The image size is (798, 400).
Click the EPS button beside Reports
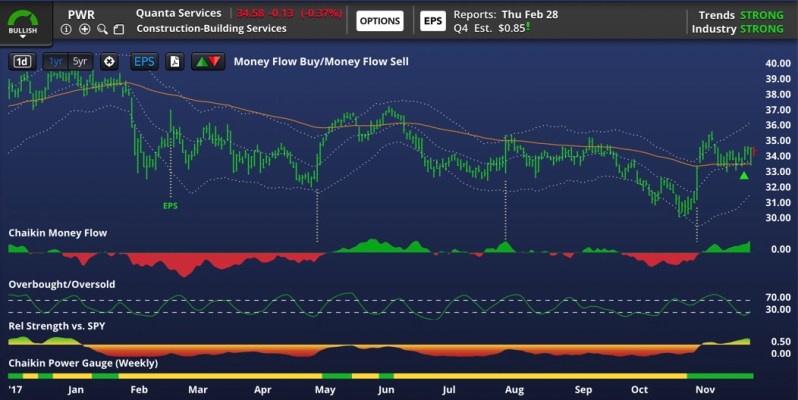pyautogui.click(x=432, y=21)
